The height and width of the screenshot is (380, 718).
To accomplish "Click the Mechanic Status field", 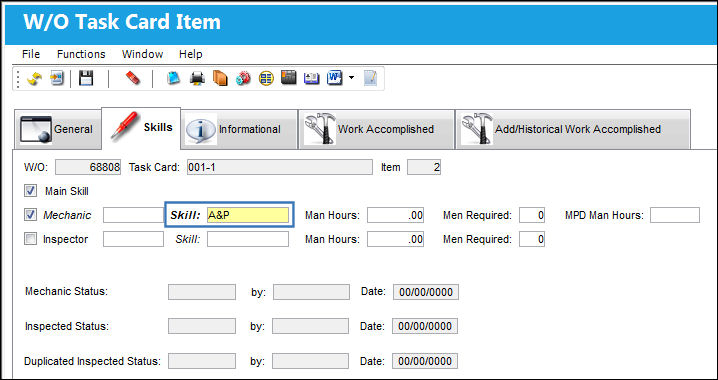I will [x=202, y=292].
